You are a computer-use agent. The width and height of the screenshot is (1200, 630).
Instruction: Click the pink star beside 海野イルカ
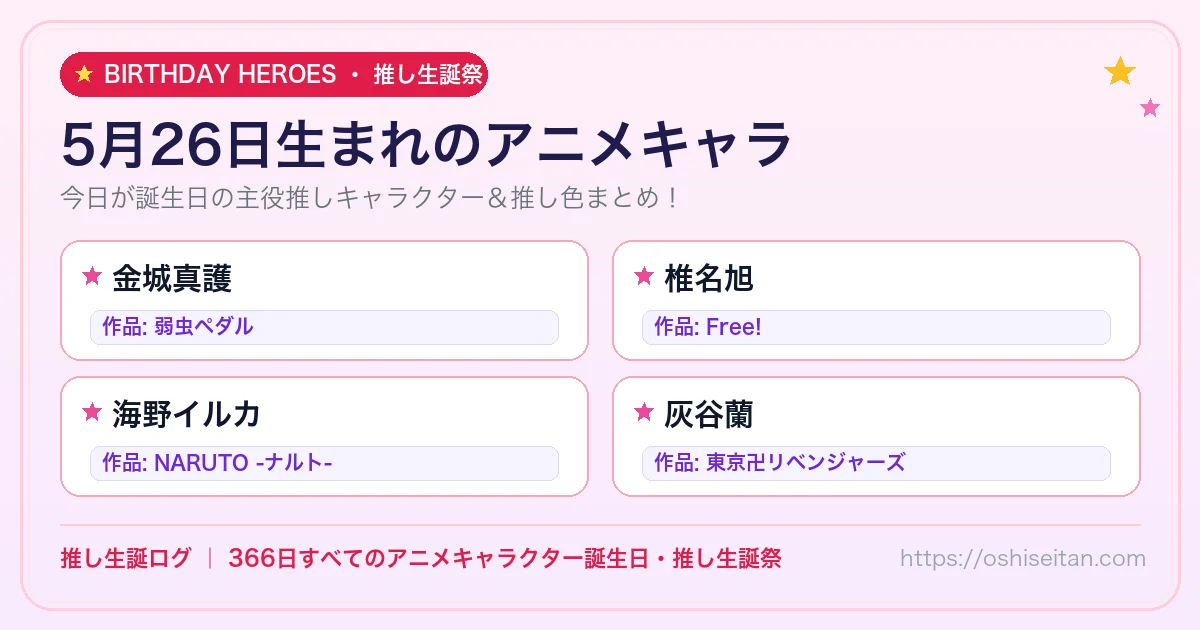pos(92,412)
